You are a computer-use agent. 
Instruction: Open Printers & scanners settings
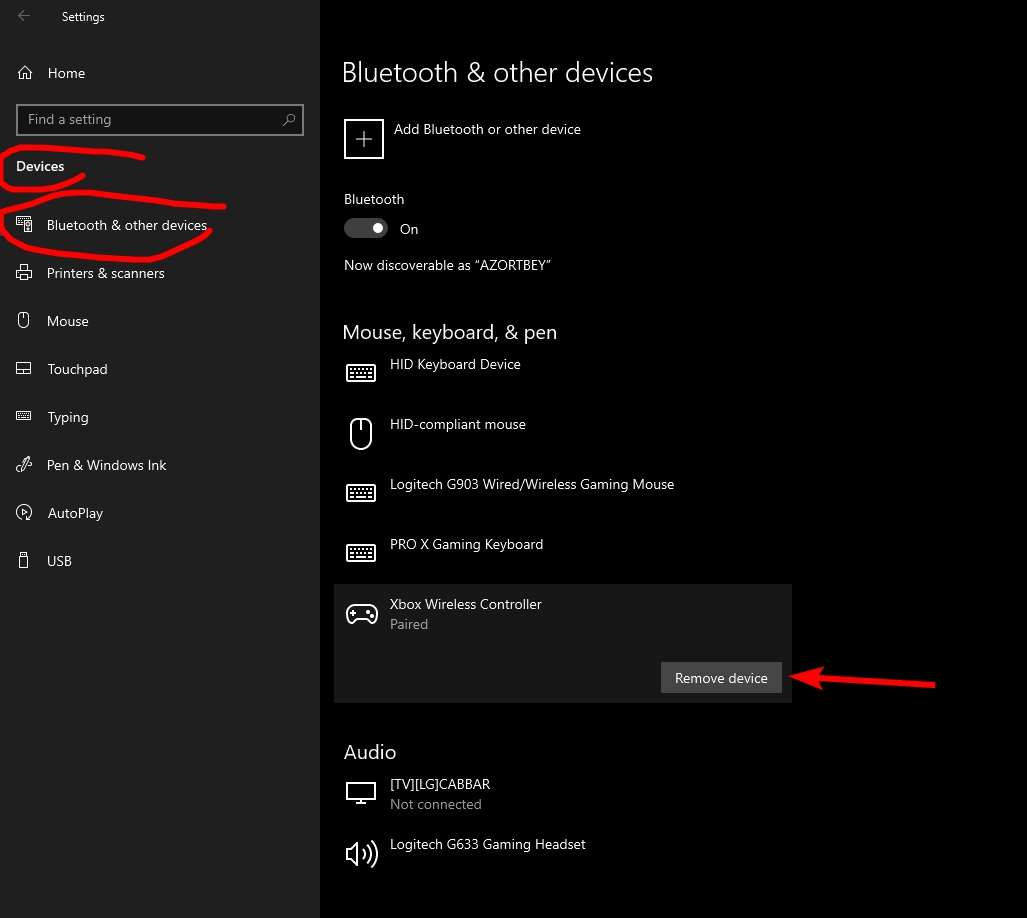point(105,273)
